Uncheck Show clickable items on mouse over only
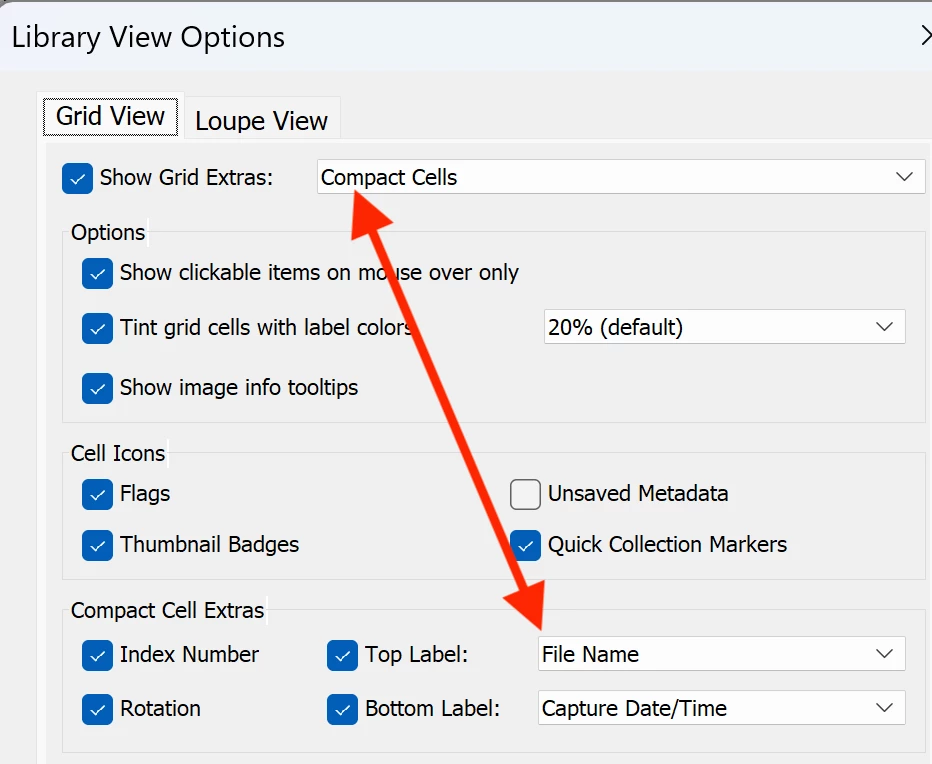 [x=98, y=273]
